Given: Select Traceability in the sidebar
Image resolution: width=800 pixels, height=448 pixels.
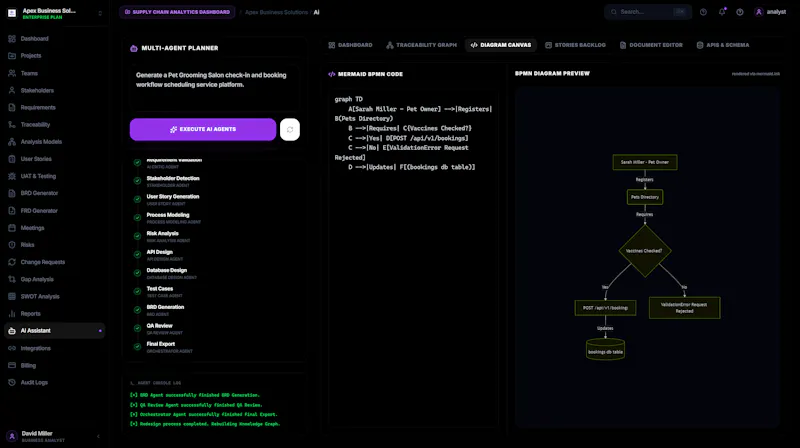Looking at the screenshot, I should click(54, 125).
